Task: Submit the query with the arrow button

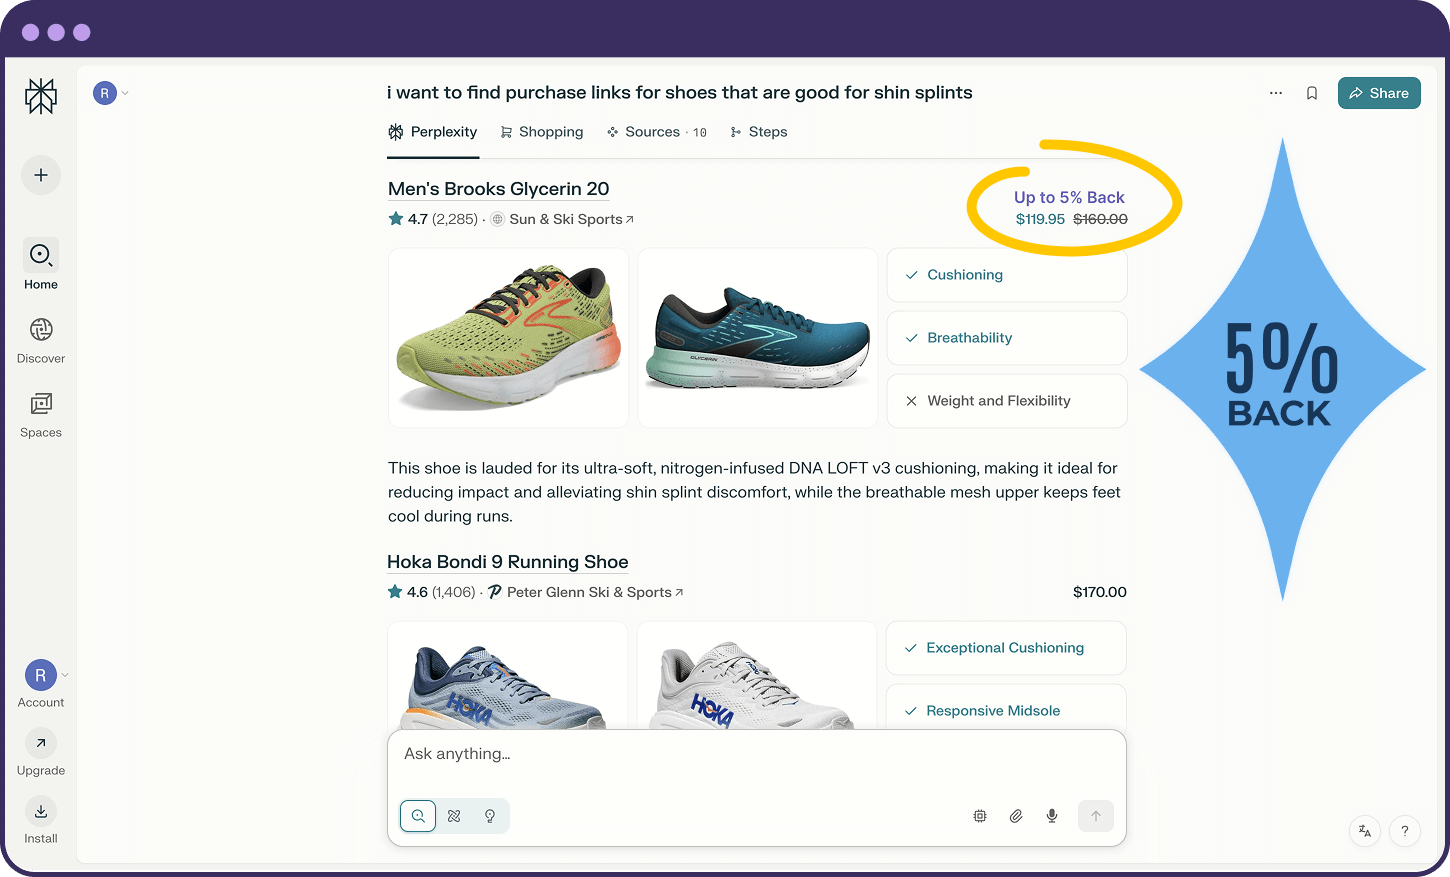Action: click(x=1096, y=816)
